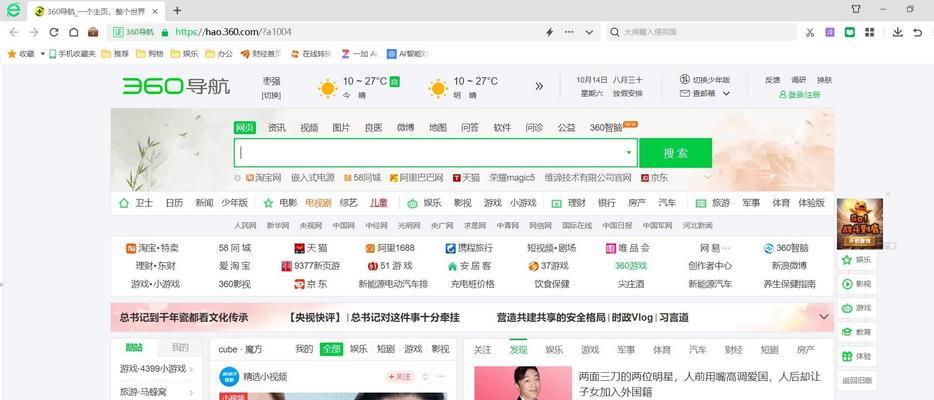Image resolution: width=934 pixels, height=400 pixels.
Task: Open the 唯品会 site link
Action: [x=628, y=248]
